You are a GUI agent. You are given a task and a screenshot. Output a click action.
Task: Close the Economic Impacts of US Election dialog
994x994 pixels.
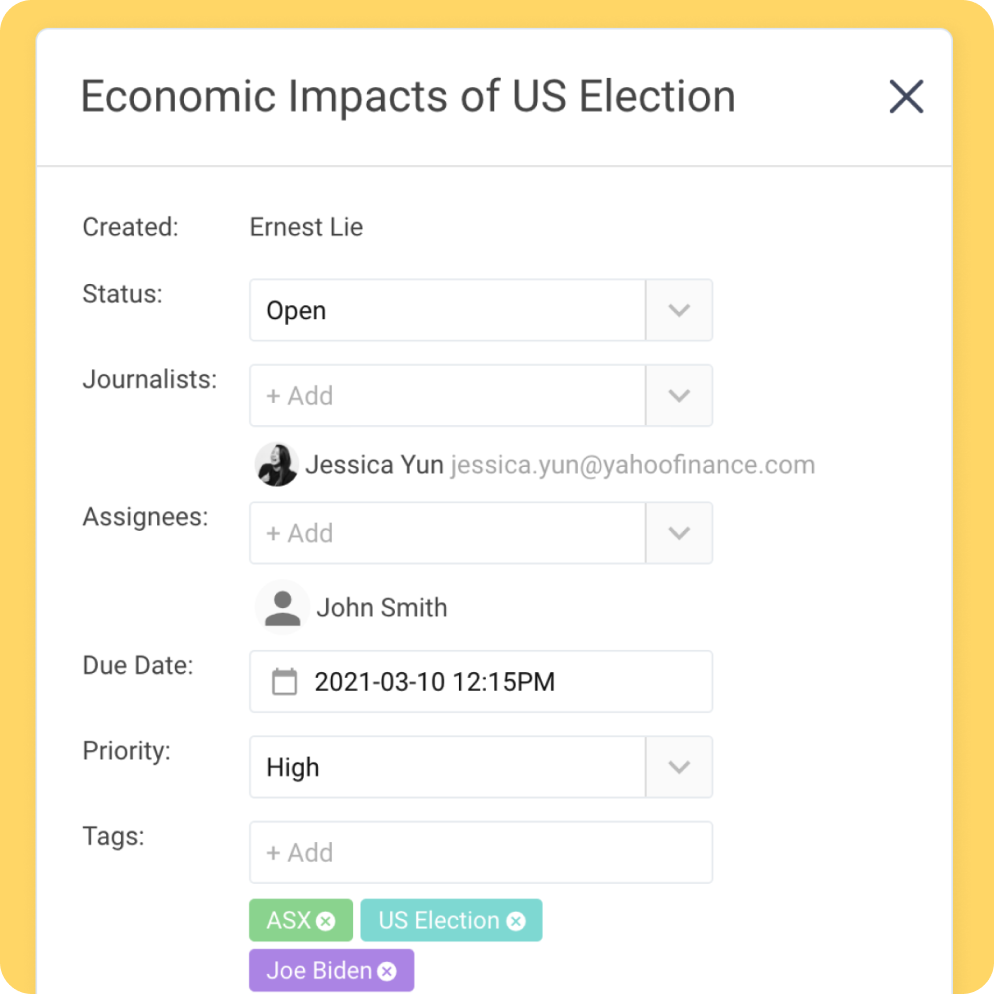(x=906, y=96)
